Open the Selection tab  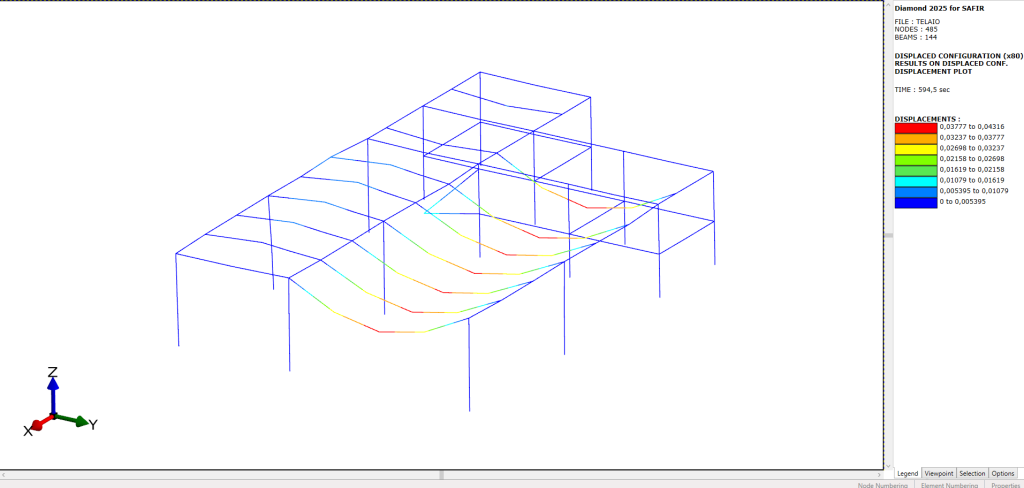[972, 473]
